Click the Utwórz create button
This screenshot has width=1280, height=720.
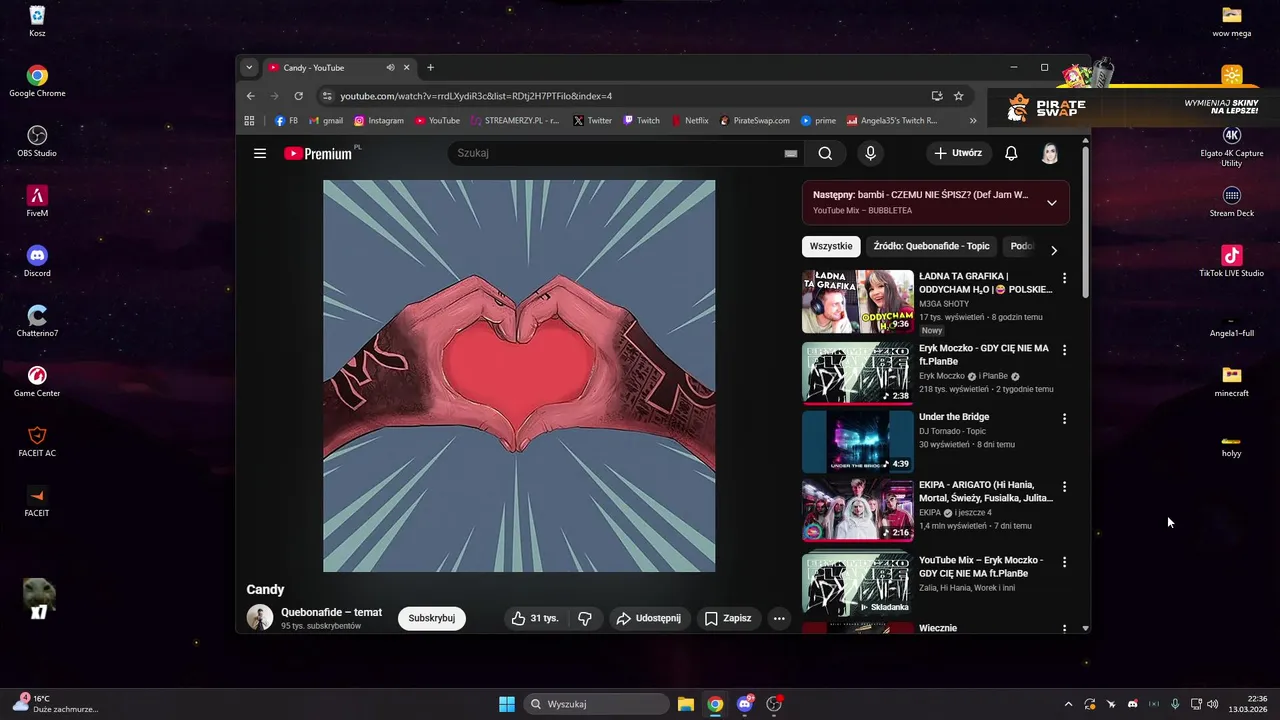[x=959, y=153]
